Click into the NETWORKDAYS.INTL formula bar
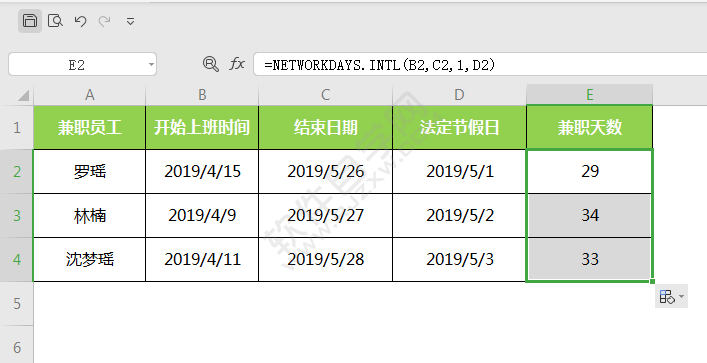This screenshot has height=363, width=707. [x=480, y=64]
